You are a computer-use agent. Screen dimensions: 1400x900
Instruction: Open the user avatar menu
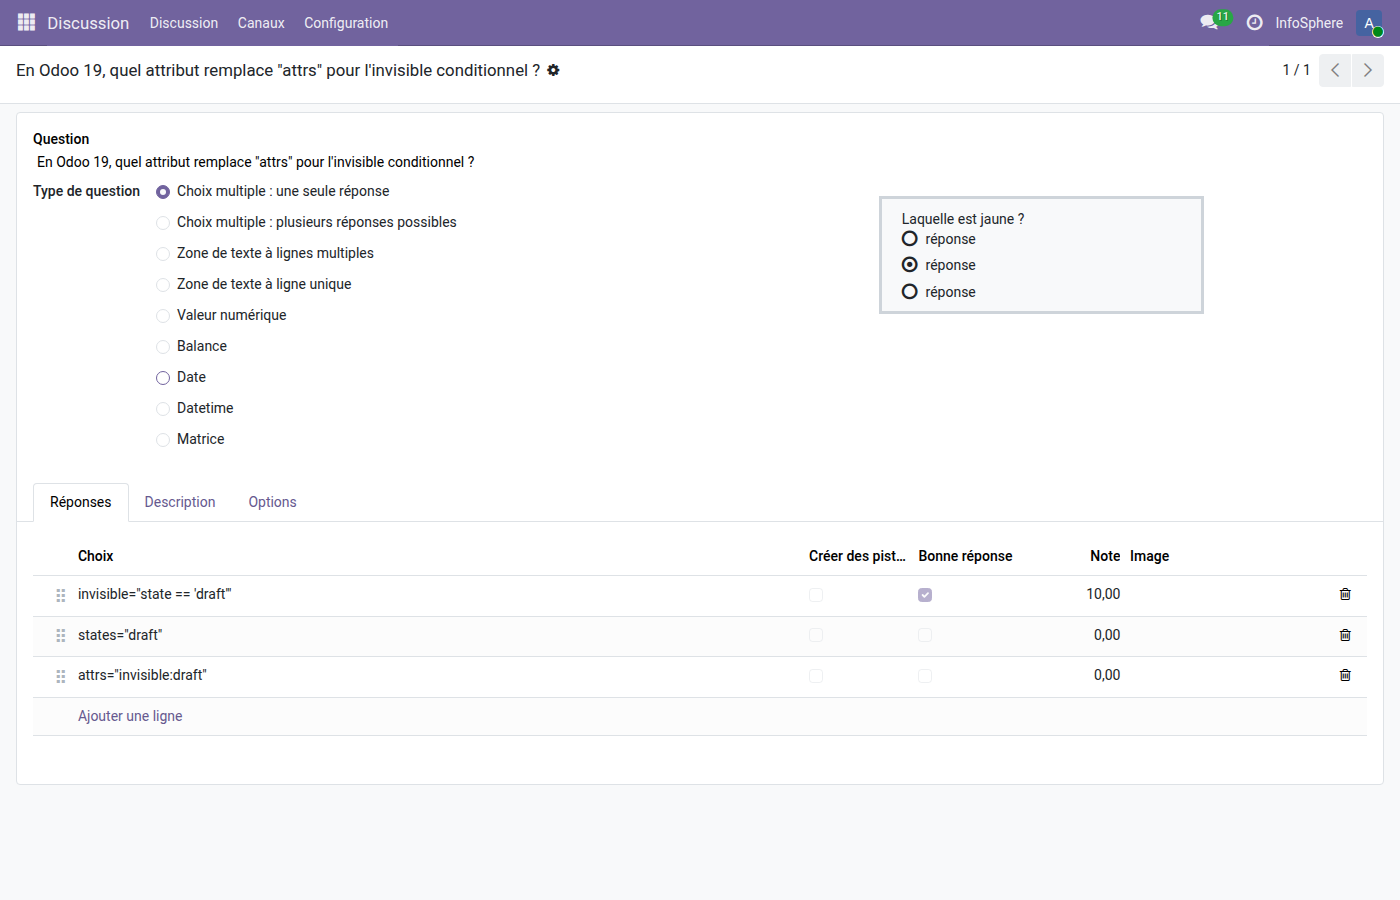pyautogui.click(x=1369, y=22)
